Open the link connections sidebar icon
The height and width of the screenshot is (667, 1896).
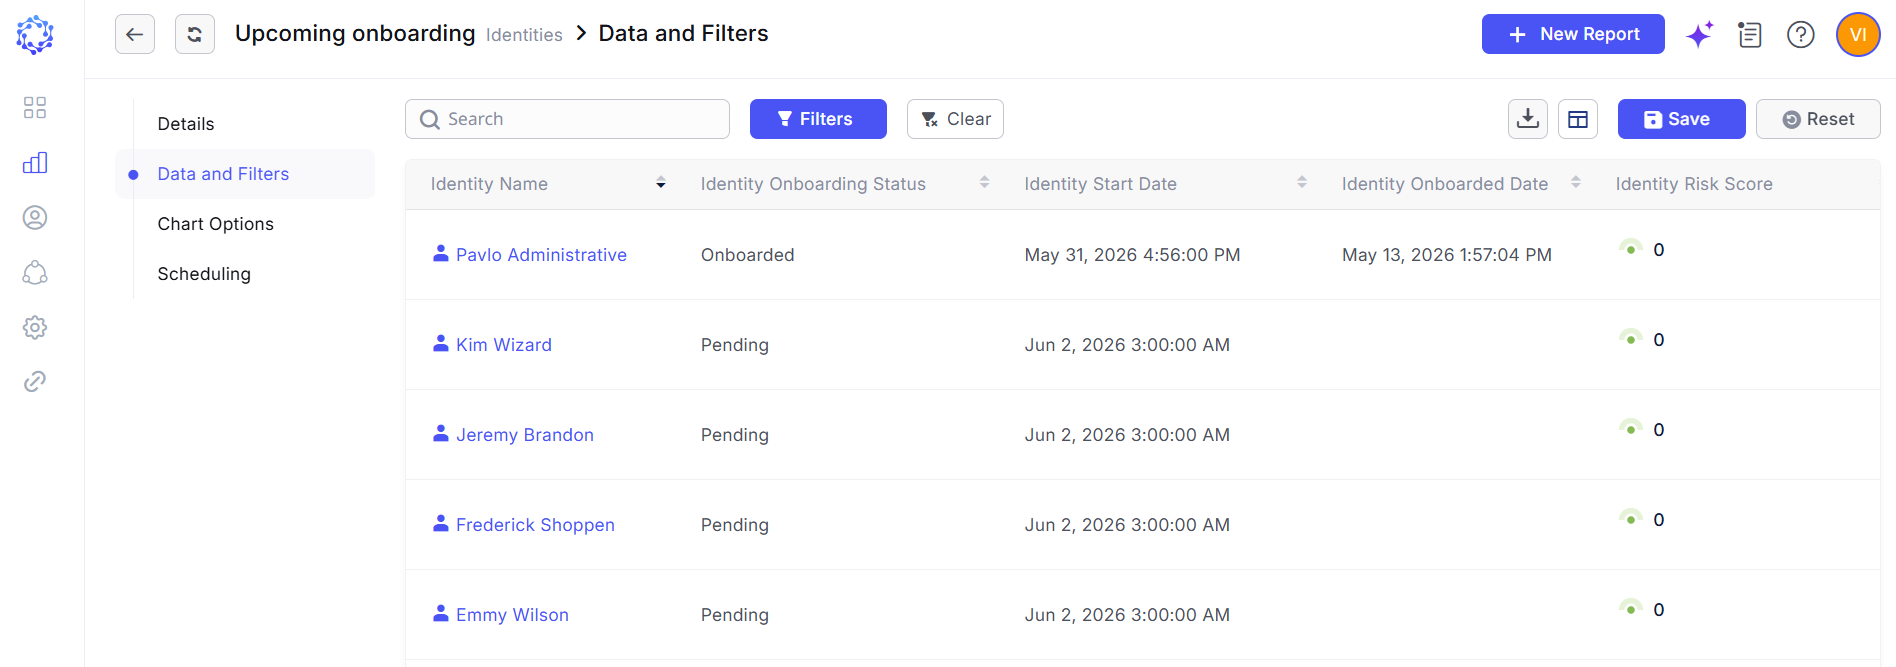click(35, 381)
